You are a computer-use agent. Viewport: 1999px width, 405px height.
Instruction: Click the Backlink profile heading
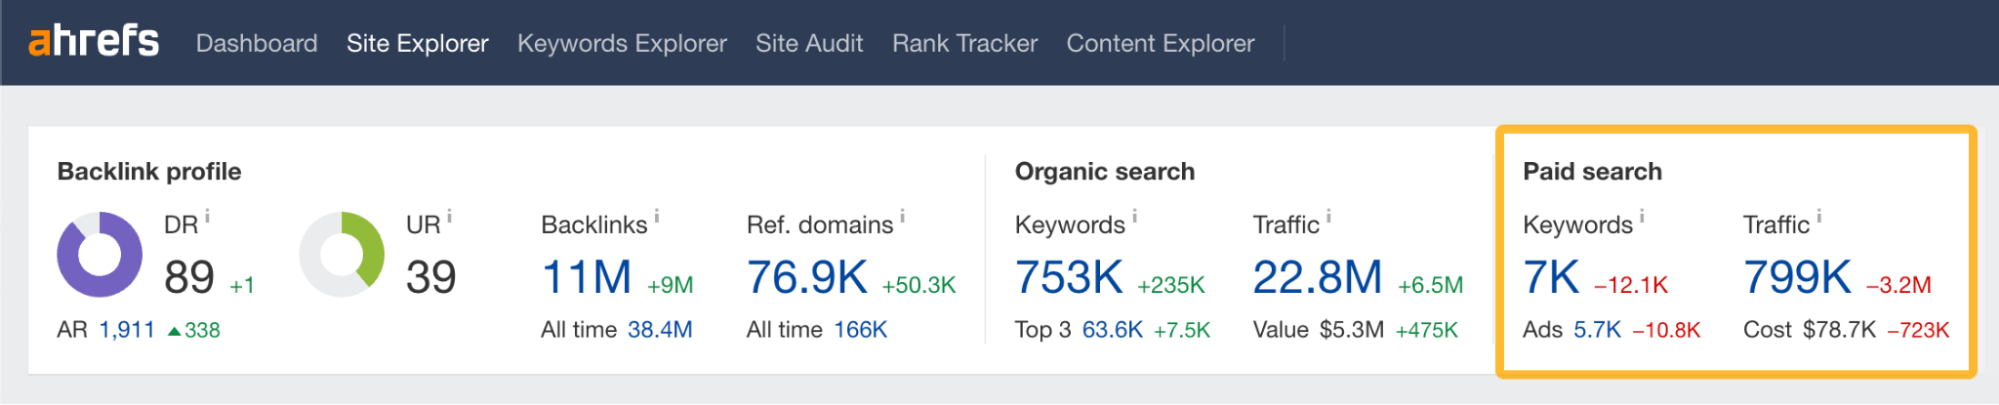click(x=149, y=172)
